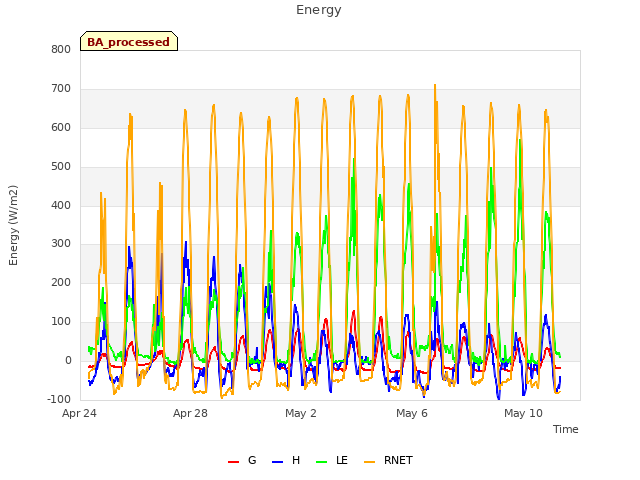The height and width of the screenshot is (480, 640).
Task: Click the tallest RNET peak above 700
Action: [x=435, y=85]
